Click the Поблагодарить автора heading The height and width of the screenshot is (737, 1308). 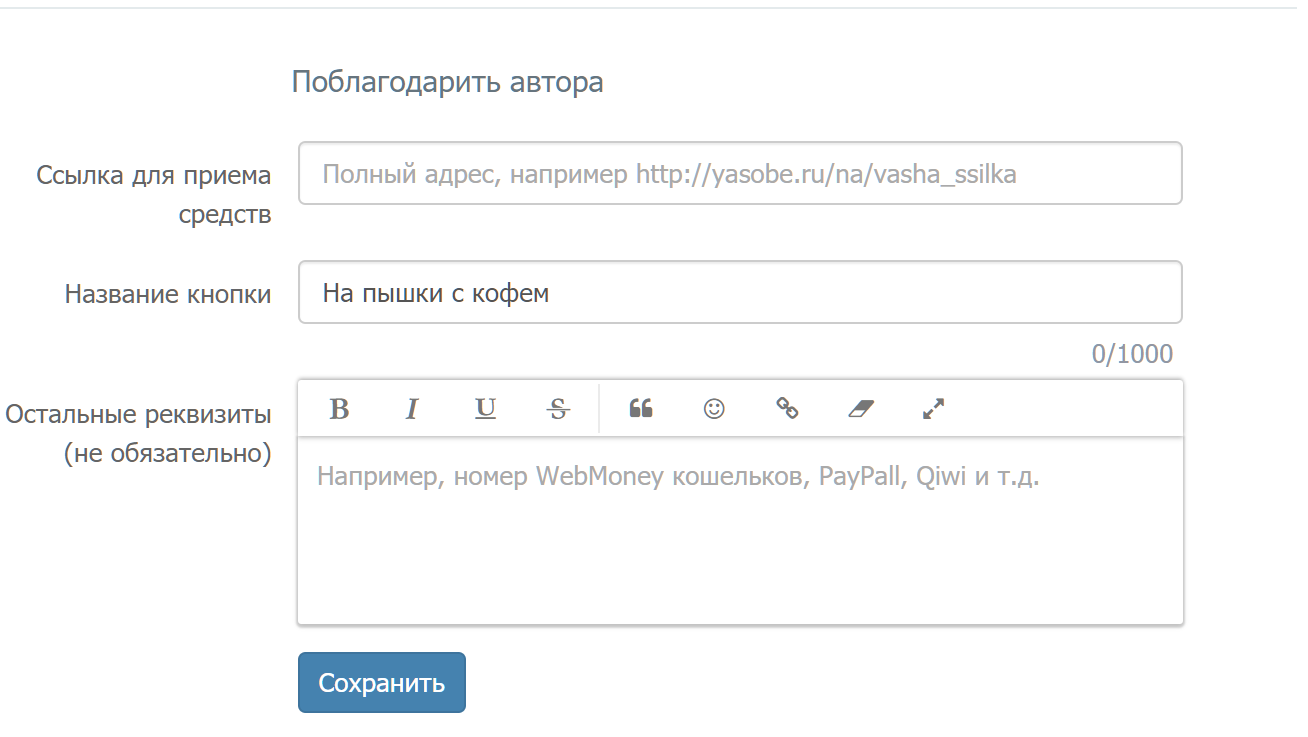(x=447, y=82)
